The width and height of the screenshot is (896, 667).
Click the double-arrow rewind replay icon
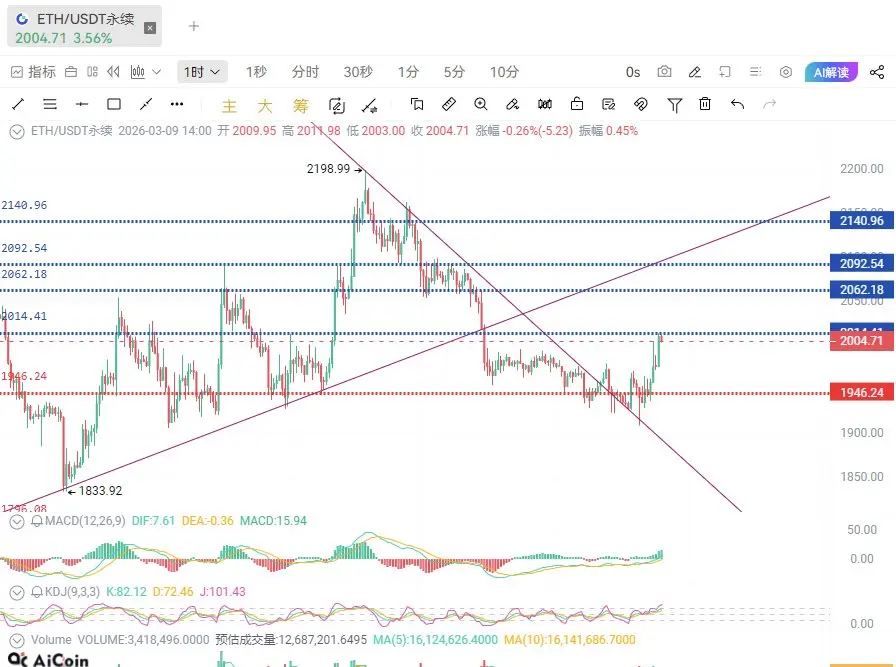tap(113, 72)
